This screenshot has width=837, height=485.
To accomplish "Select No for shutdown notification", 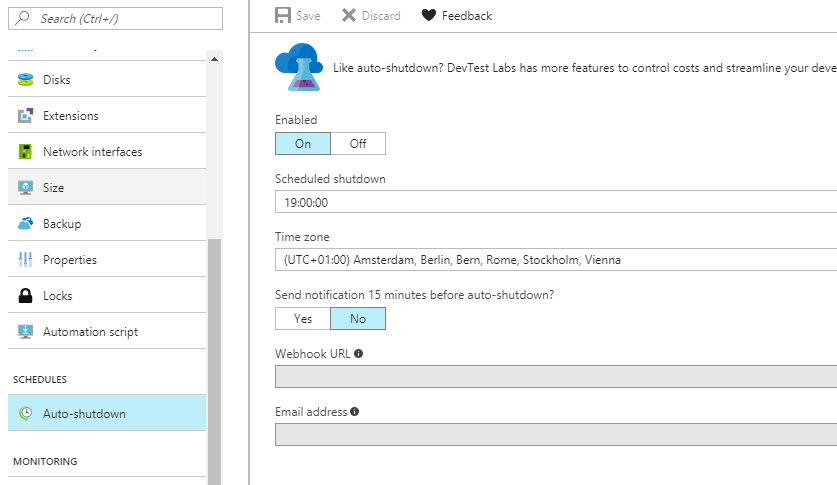I will click(x=358, y=319).
